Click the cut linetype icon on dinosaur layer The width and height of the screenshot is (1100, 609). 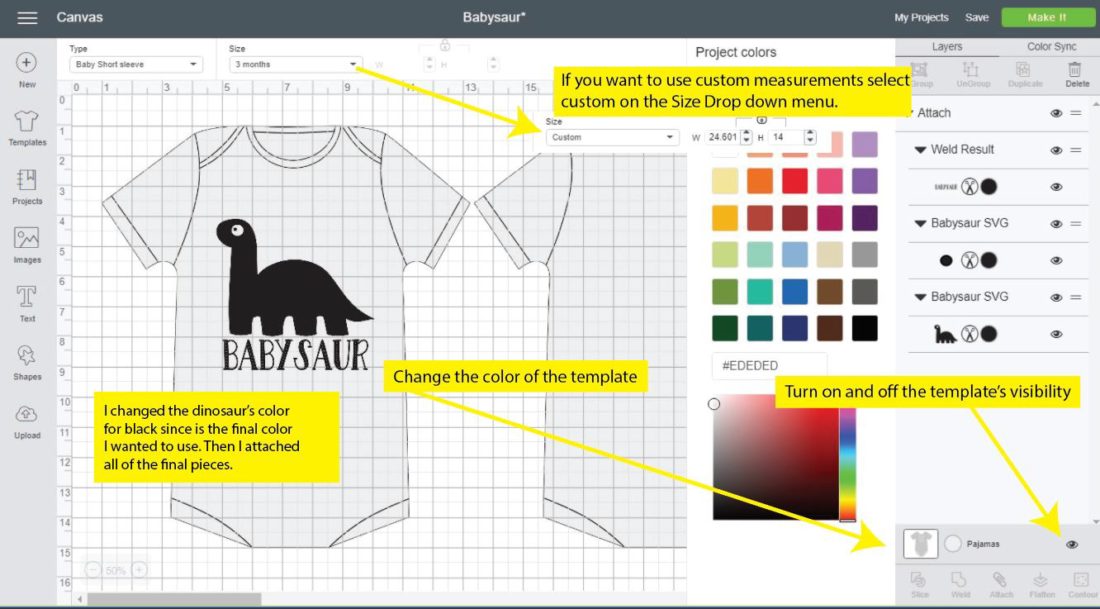pyautogui.click(x=970, y=334)
